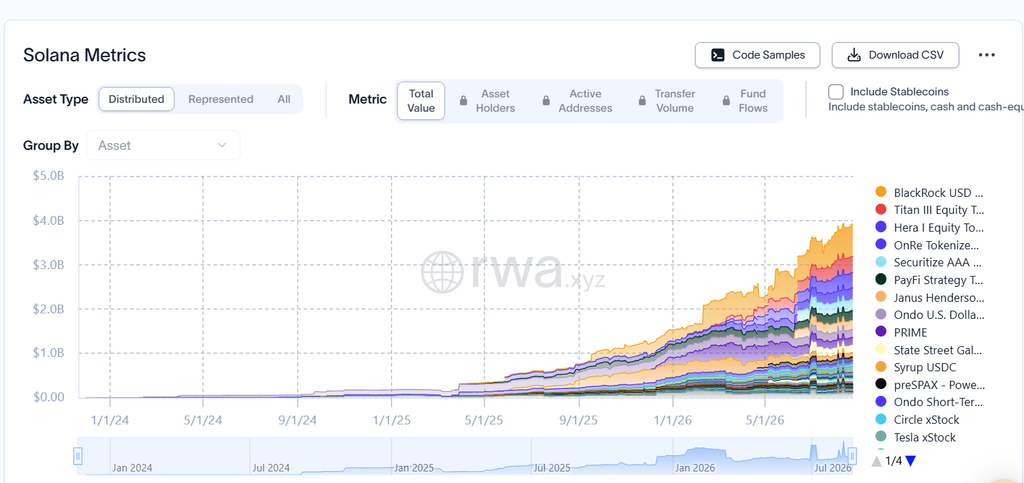Toggle PRIME legend series
Image resolution: width=1024 pixels, height=483 pixels.
(901, 332)
